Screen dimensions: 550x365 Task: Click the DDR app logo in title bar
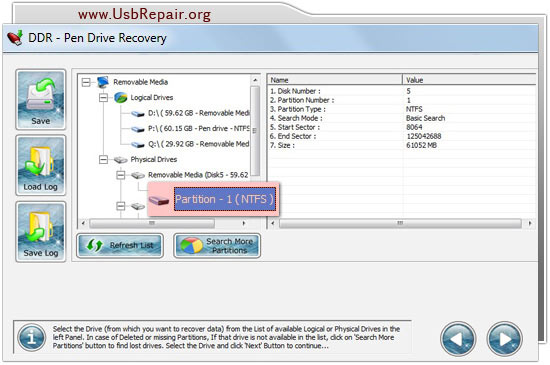pos(15,38)
